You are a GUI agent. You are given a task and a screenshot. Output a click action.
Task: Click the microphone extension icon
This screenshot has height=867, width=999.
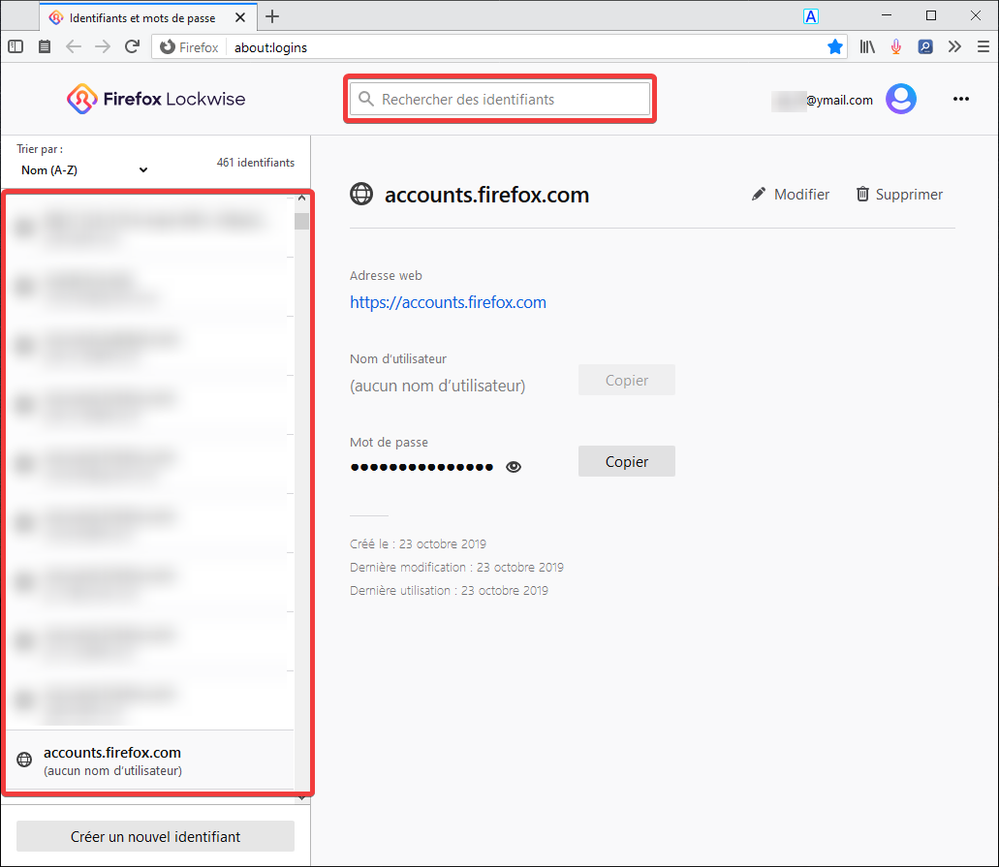[x=897, y=47]
